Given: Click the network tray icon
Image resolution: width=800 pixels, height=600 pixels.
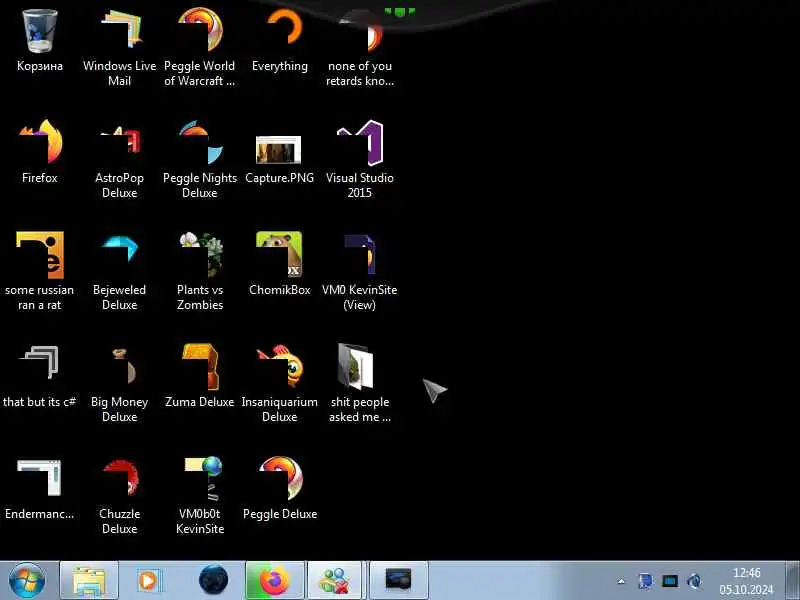Looking at the screenshot, I should [x=645, y=581].
